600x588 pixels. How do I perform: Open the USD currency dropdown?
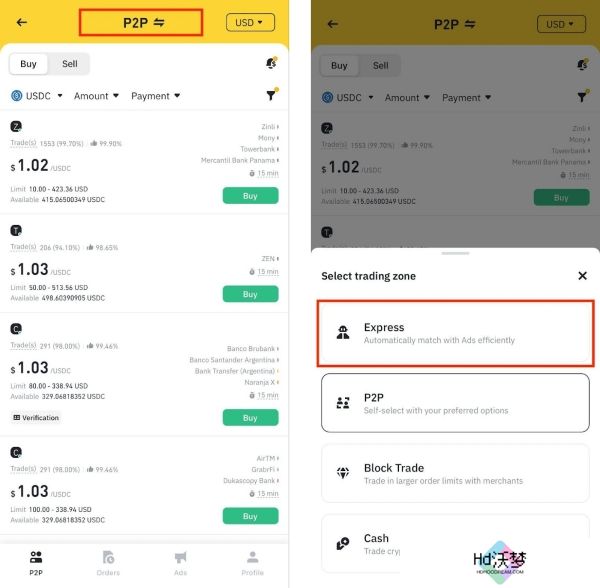pyautogui.click(x=250, y=23)
